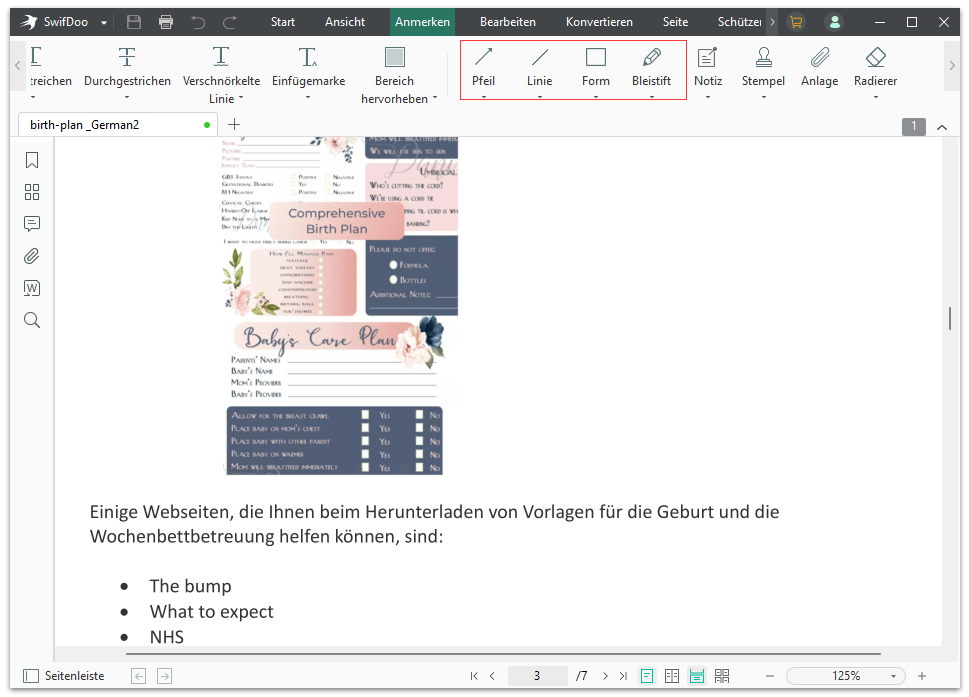Viewport: 969px width, 697px height.
Task: Click the page number input field
Action: coord(537,676)
